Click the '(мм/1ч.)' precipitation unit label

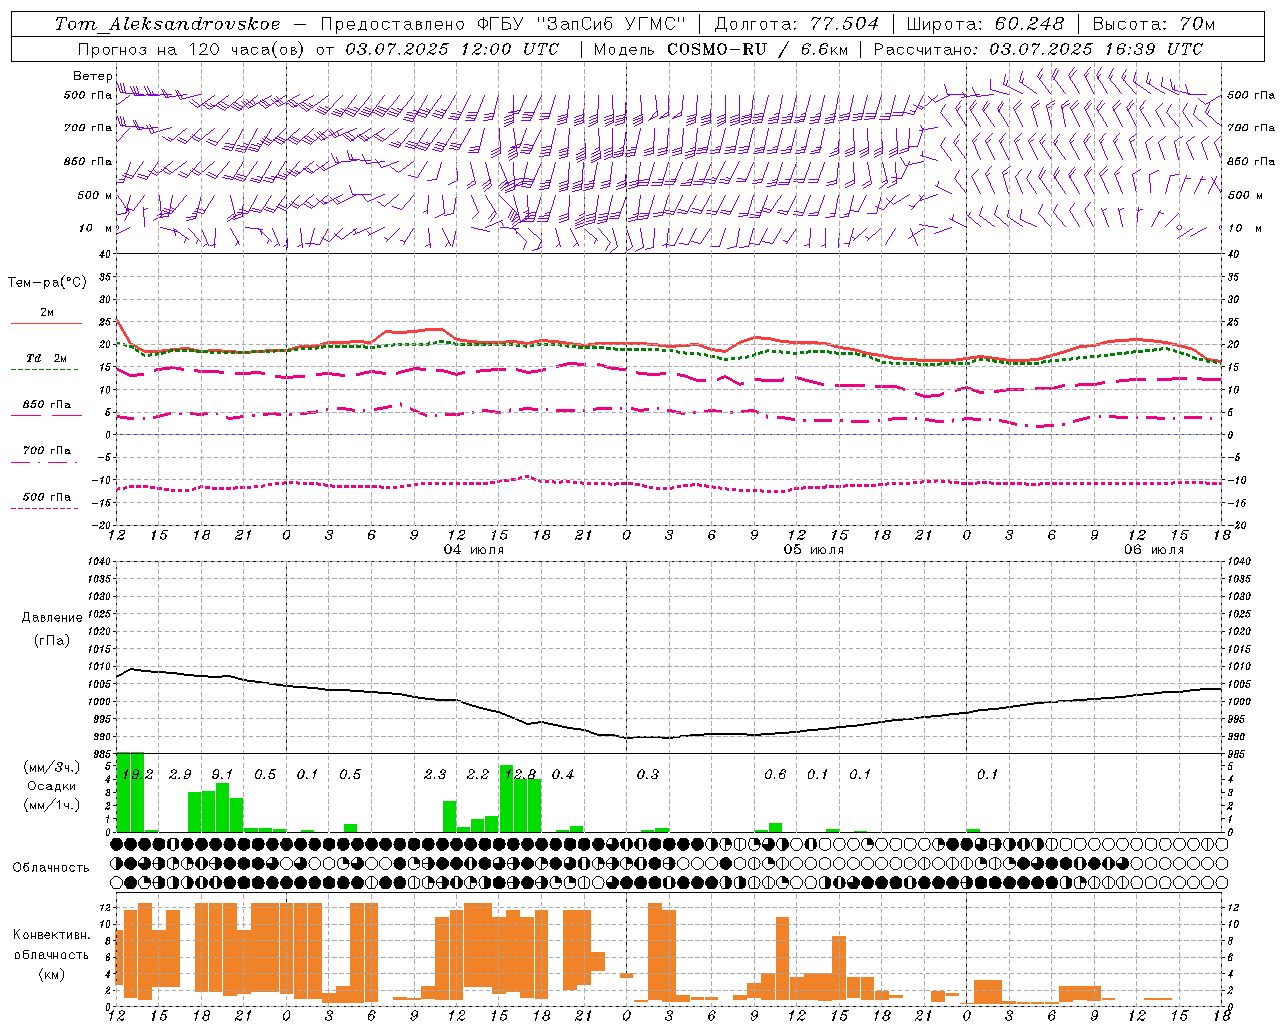click(51, 805)
